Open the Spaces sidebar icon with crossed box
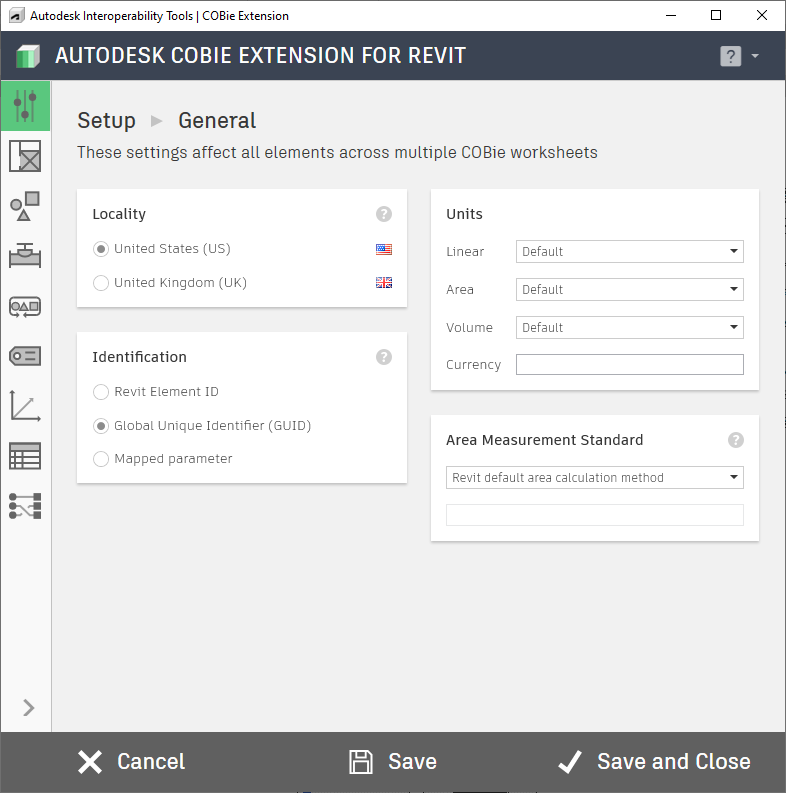 coord(25,156)
